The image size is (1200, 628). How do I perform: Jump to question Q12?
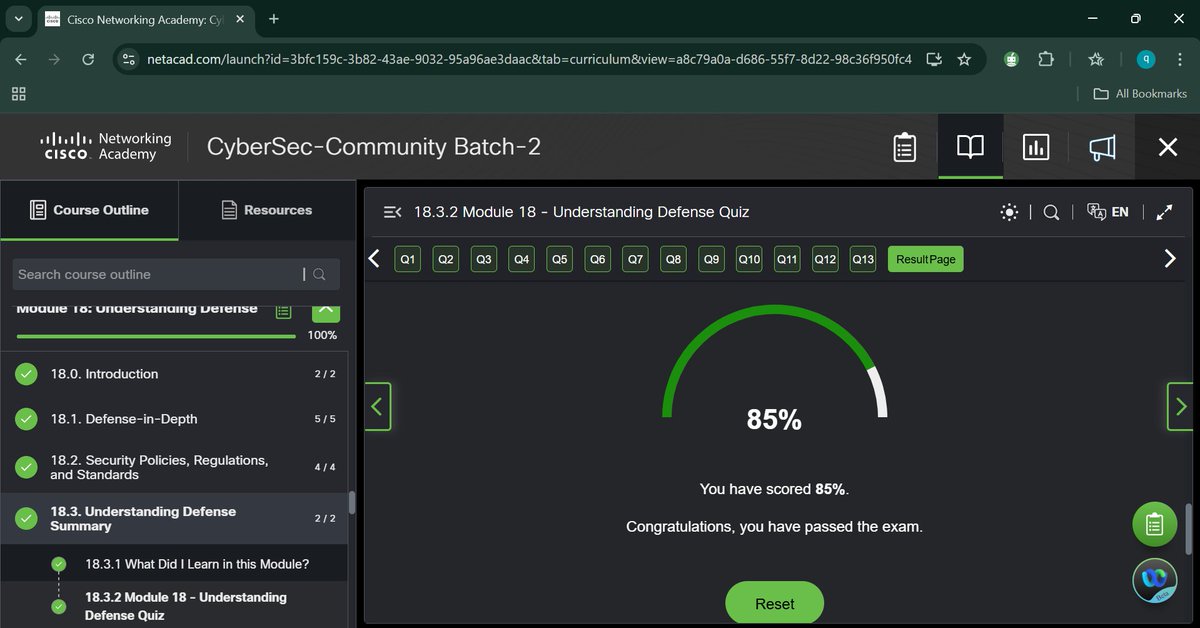click(825, 259)
